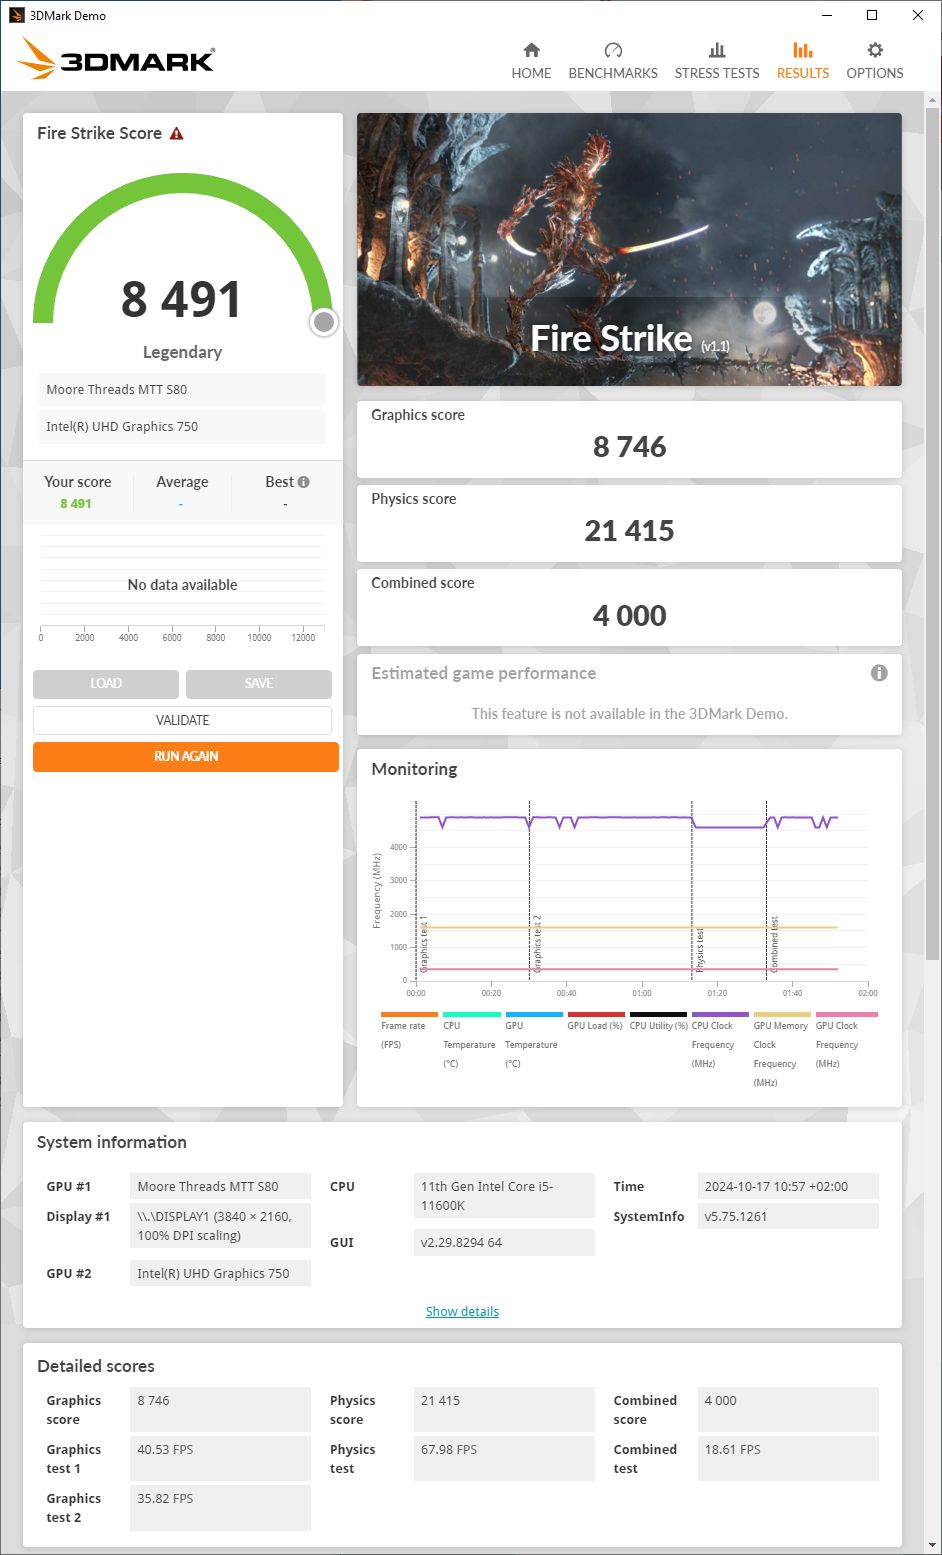The width and height of the screenshot is (942, 1555).
Task: Click Combined test 18.61 FPS value
Action: coord(788,1459)
